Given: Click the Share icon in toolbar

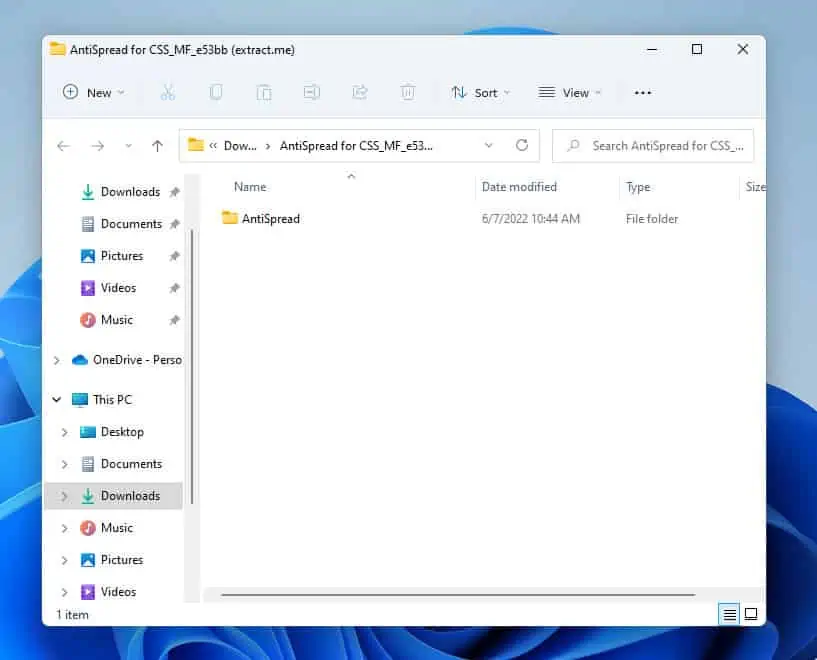Looking at the screenshot, I should [360, 93].
